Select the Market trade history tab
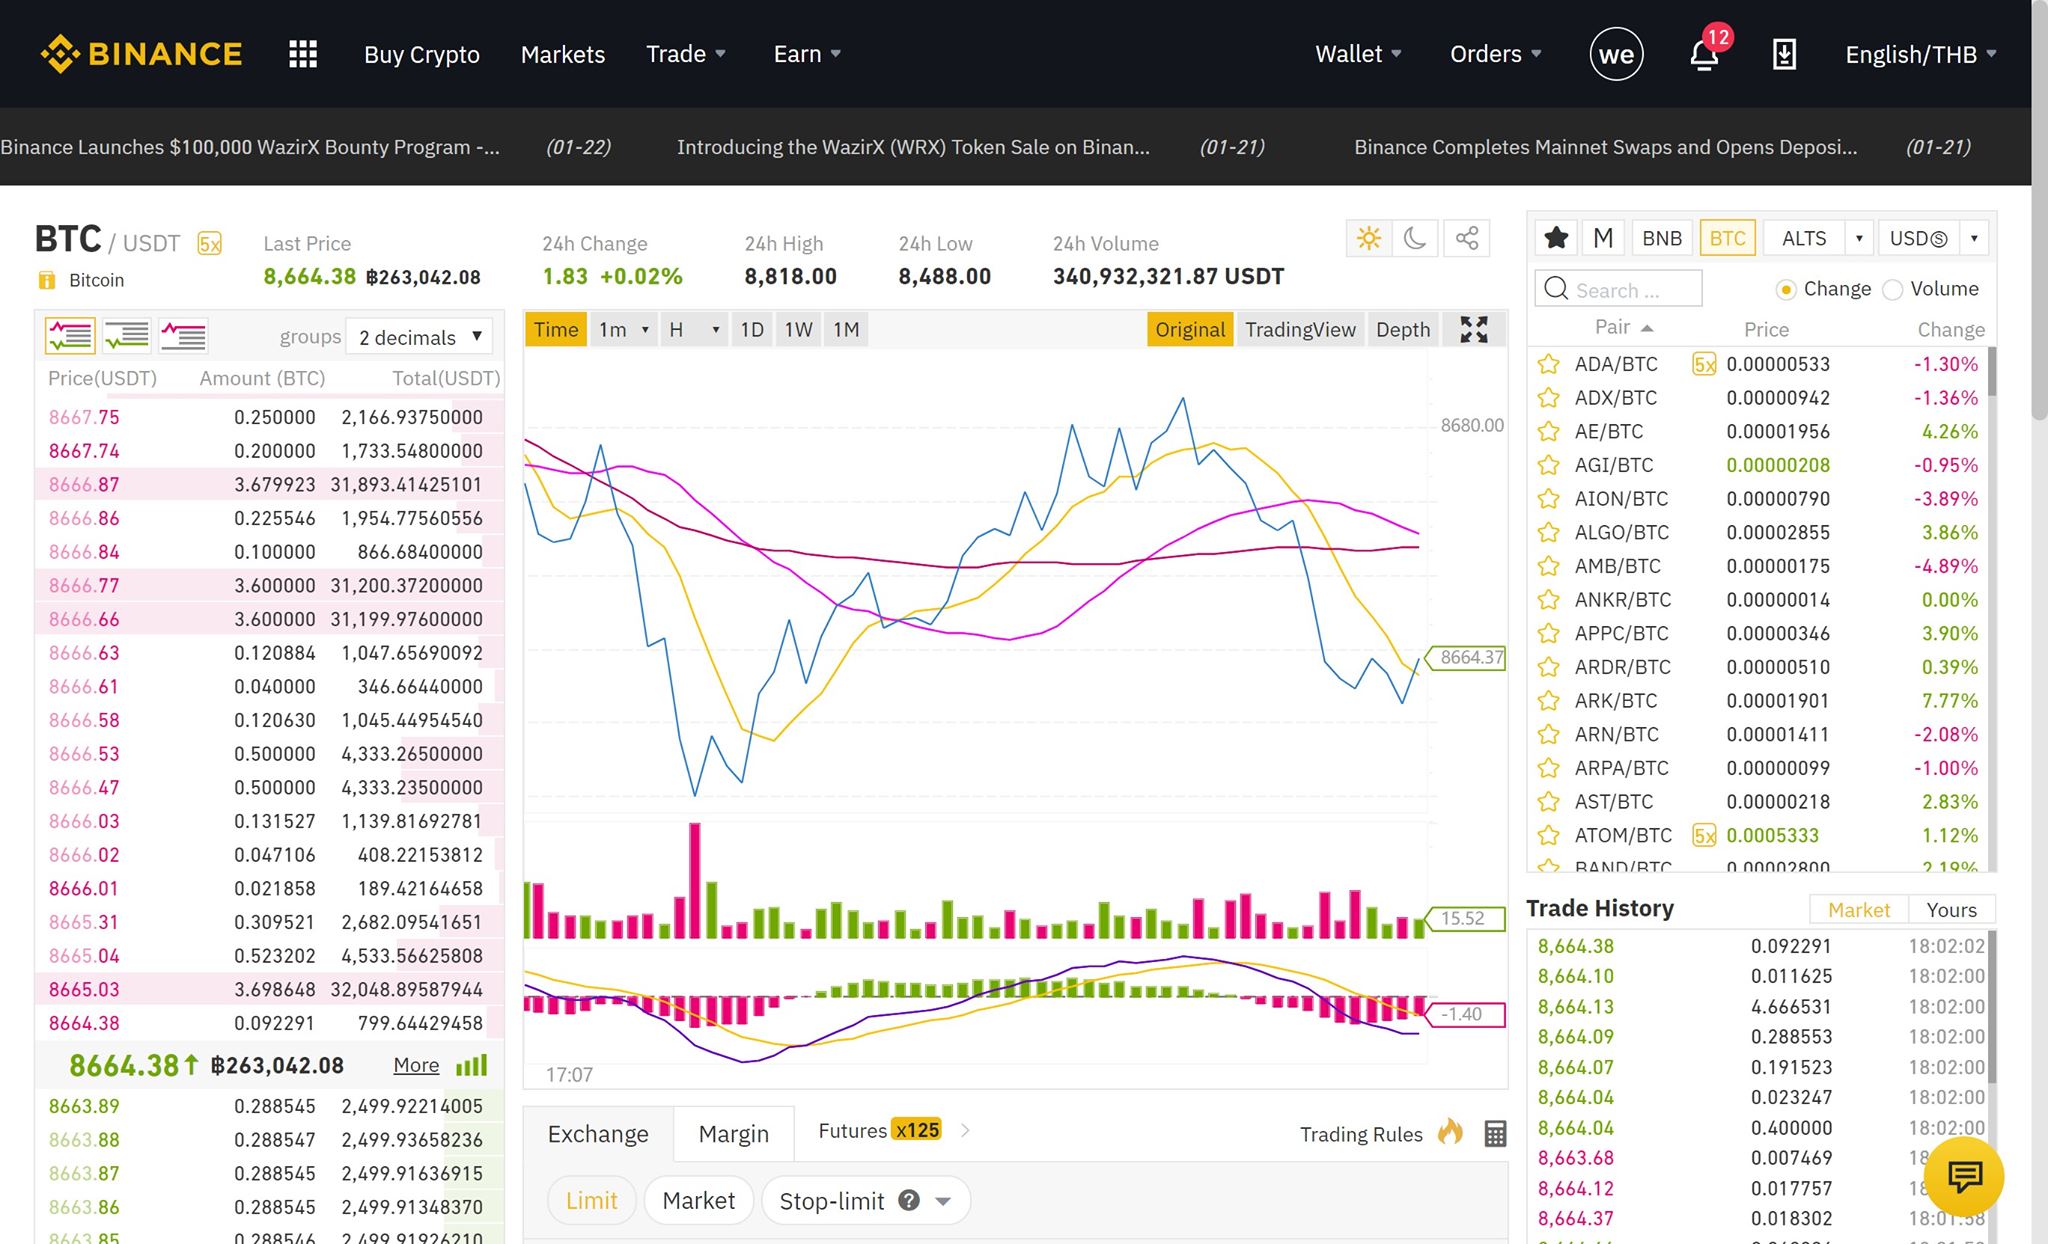The width and height of the screenshot is (2048, 1244). click(1859, 909)
